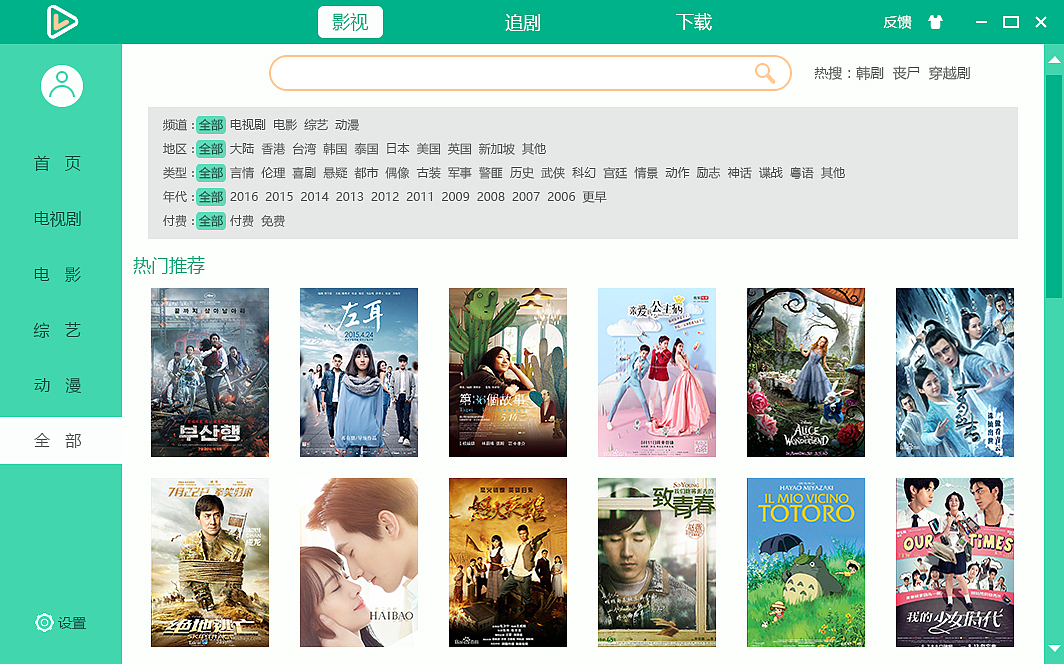Switch to the 影视 tab
The height and width of the screenshot is (664, 1064).
tap(350, 22)
